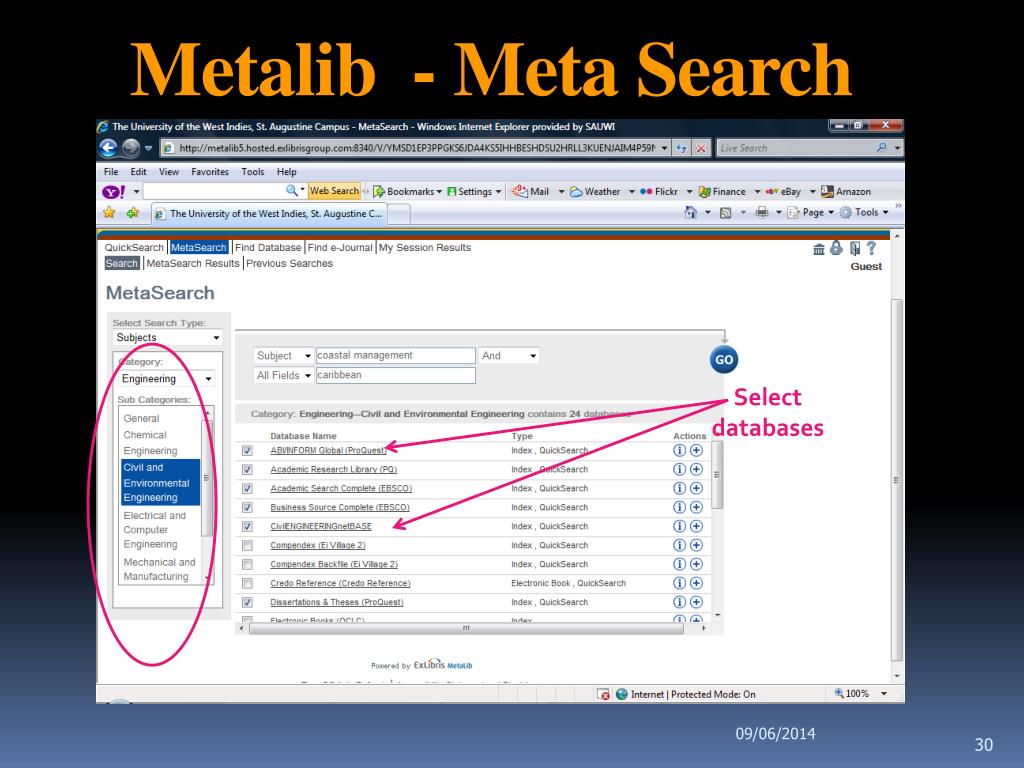Click the browser Back arrow button

pyautogui.click(x=108, y=148)
